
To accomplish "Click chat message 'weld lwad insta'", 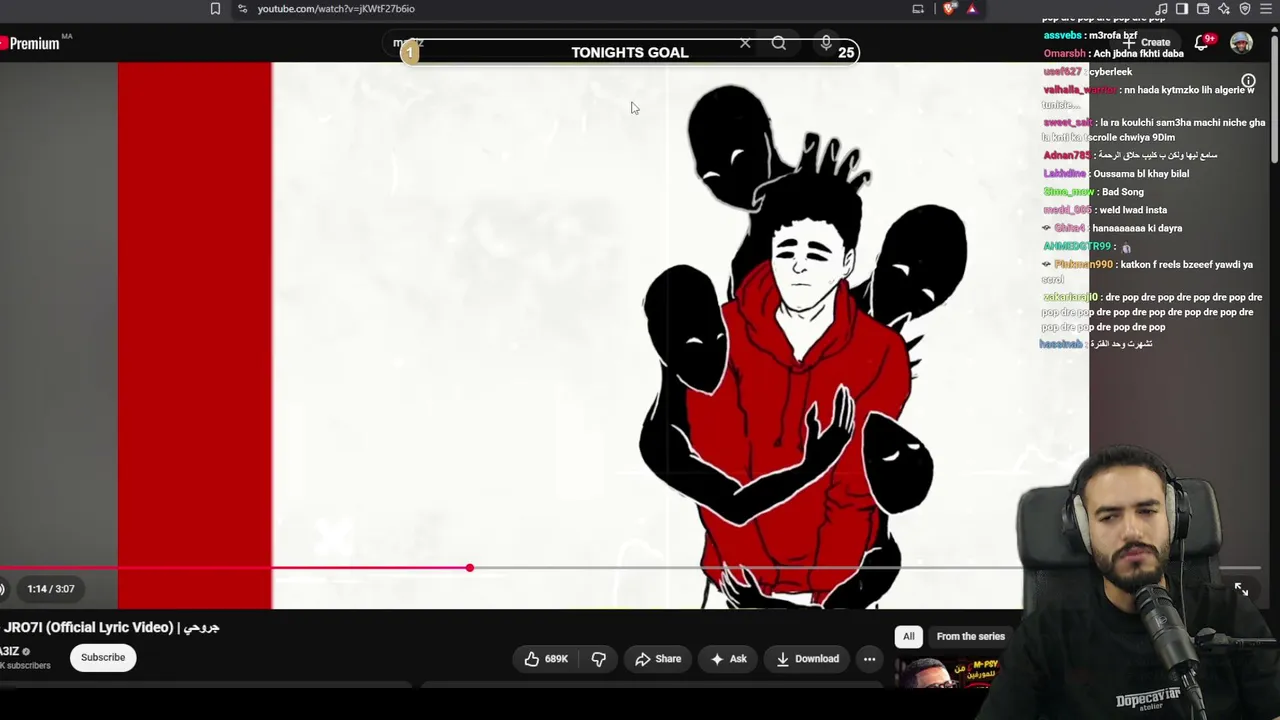I will pyautogui.click(x=1133, y=210).
